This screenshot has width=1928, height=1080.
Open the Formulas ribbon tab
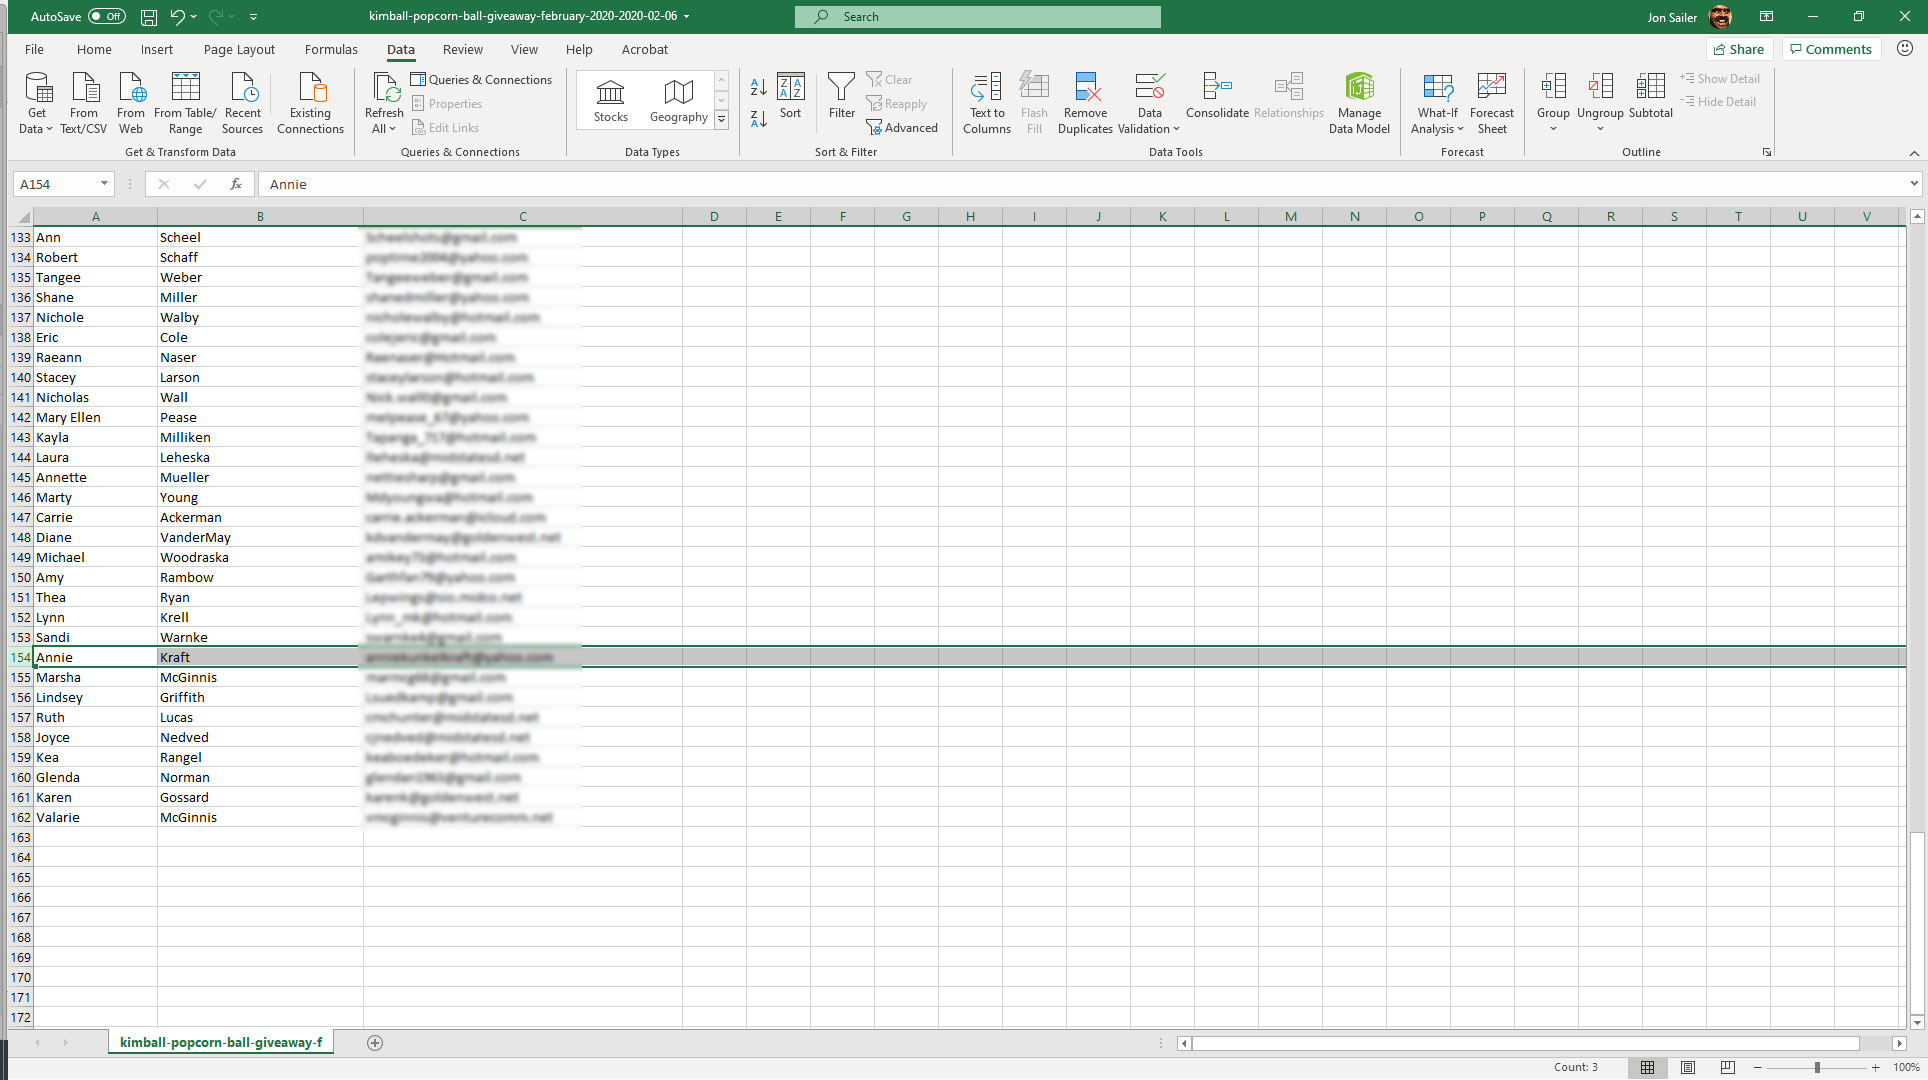[x=331, y=49]
